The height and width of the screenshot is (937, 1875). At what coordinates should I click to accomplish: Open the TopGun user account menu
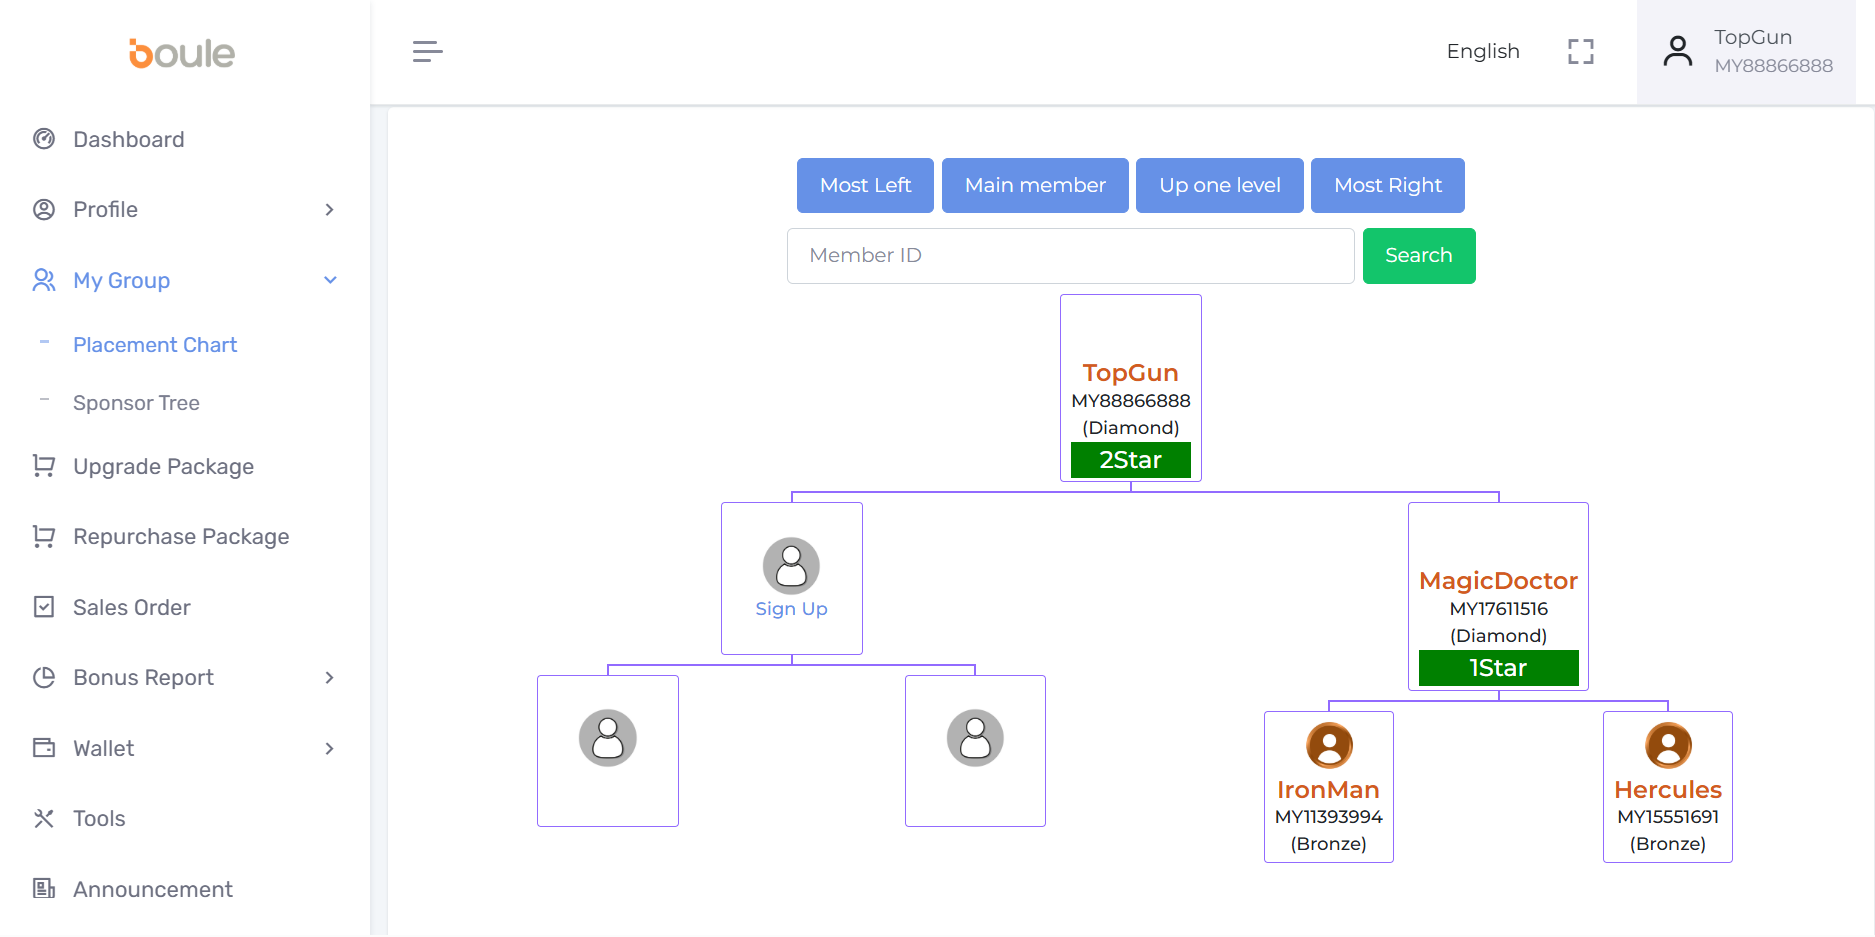coord(1746,52)
